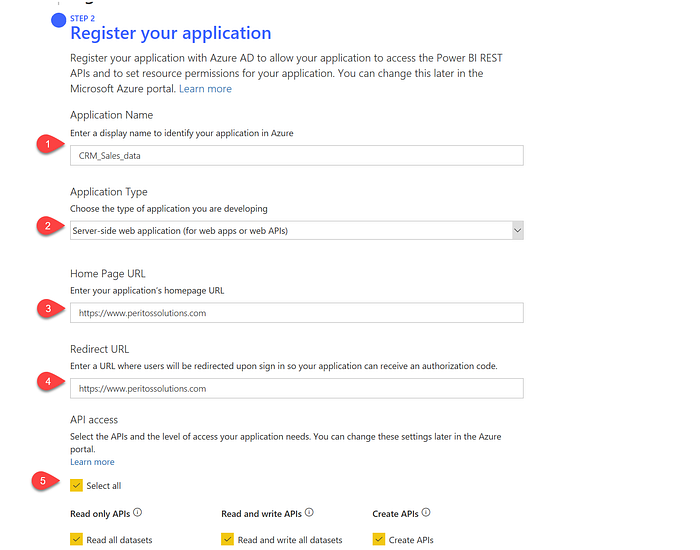Click red callout marker number 1

click(x=50, y=144)
